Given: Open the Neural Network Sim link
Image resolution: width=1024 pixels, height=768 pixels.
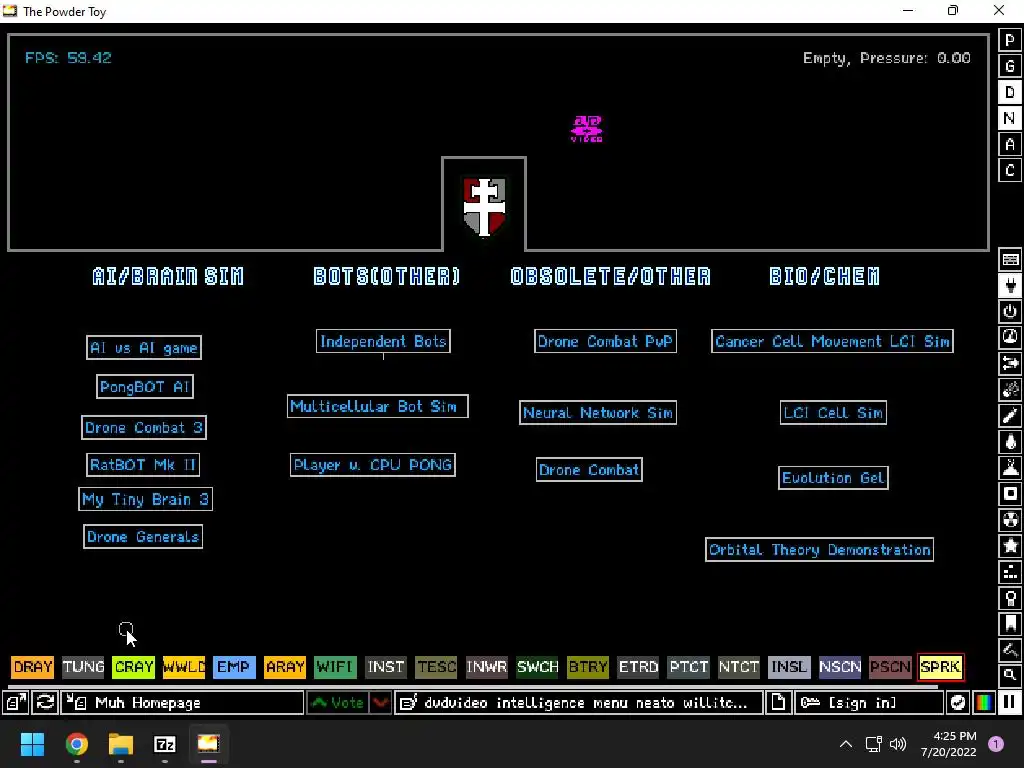Looking at the screenshot, I should point(598,413).
